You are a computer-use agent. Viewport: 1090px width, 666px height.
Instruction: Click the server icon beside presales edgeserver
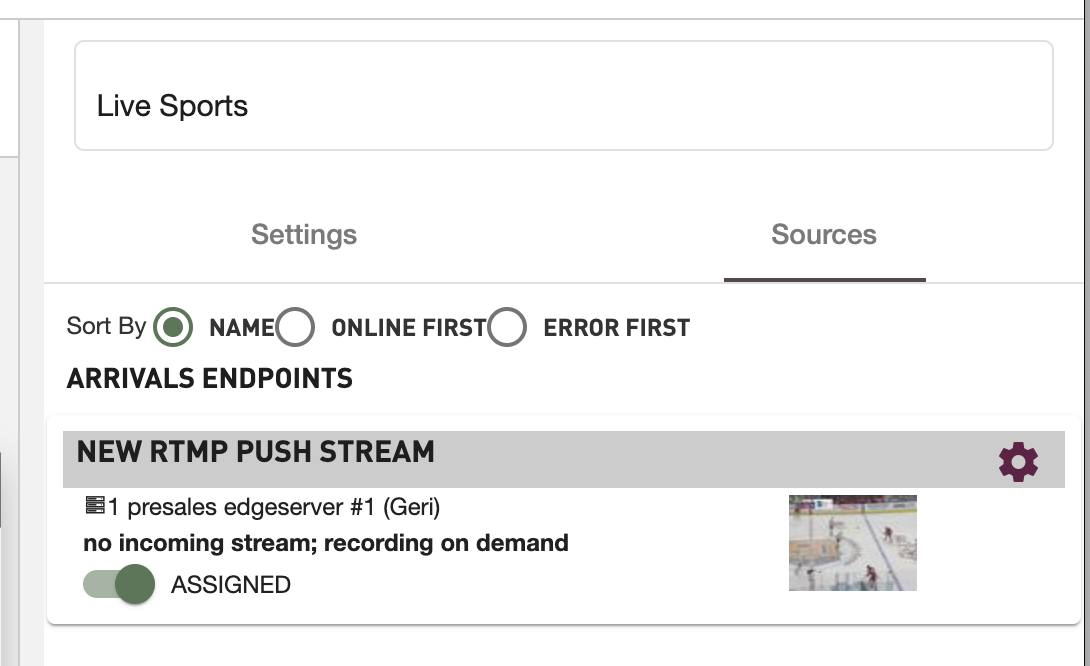pyautogui.click(x=95, y=507)
